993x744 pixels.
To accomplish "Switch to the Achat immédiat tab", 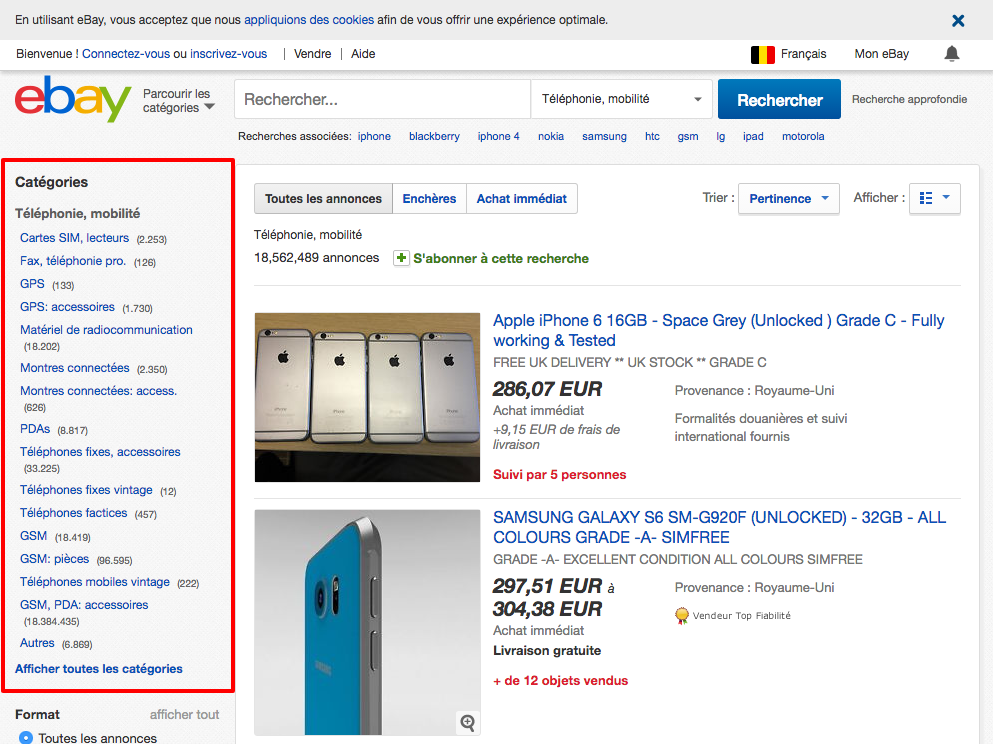I will [x=521, y=199].
